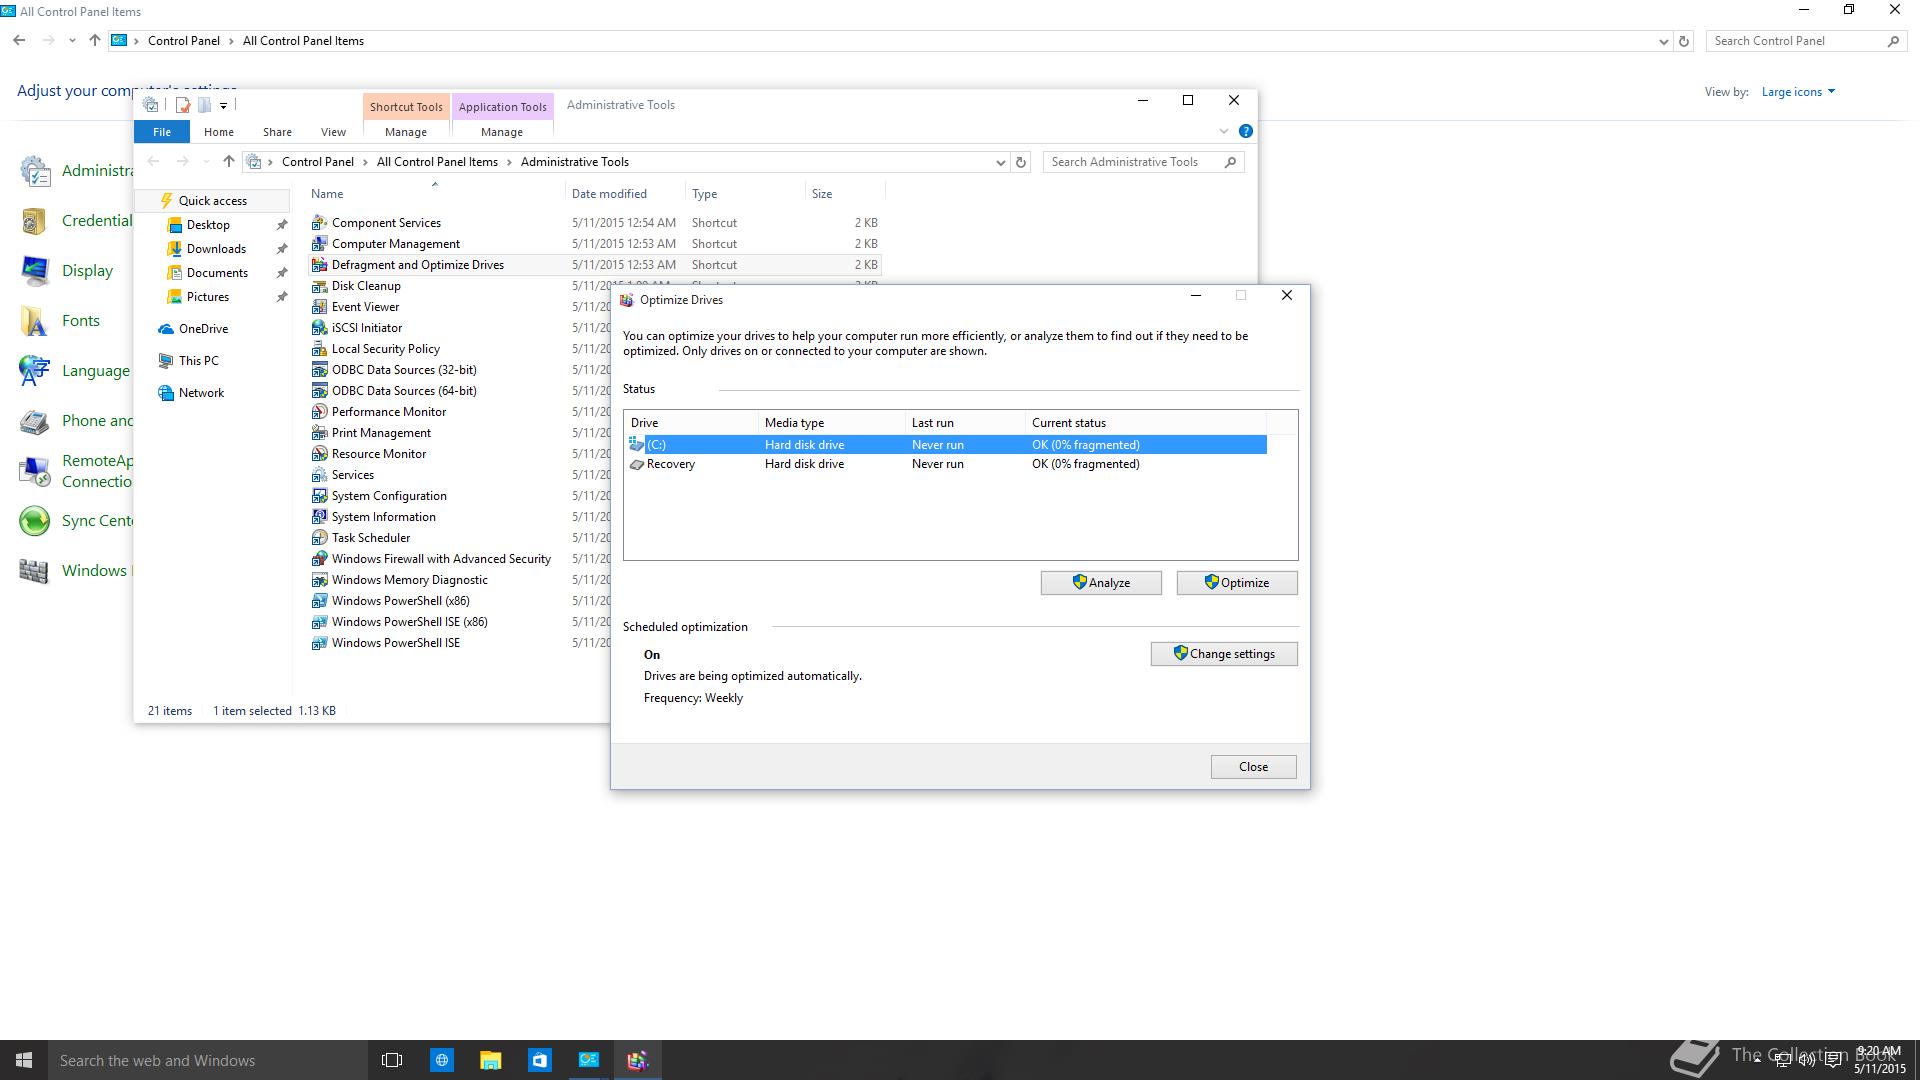Open Component Services shortcut icon
1920x1080 pixels.
[319, 223]
